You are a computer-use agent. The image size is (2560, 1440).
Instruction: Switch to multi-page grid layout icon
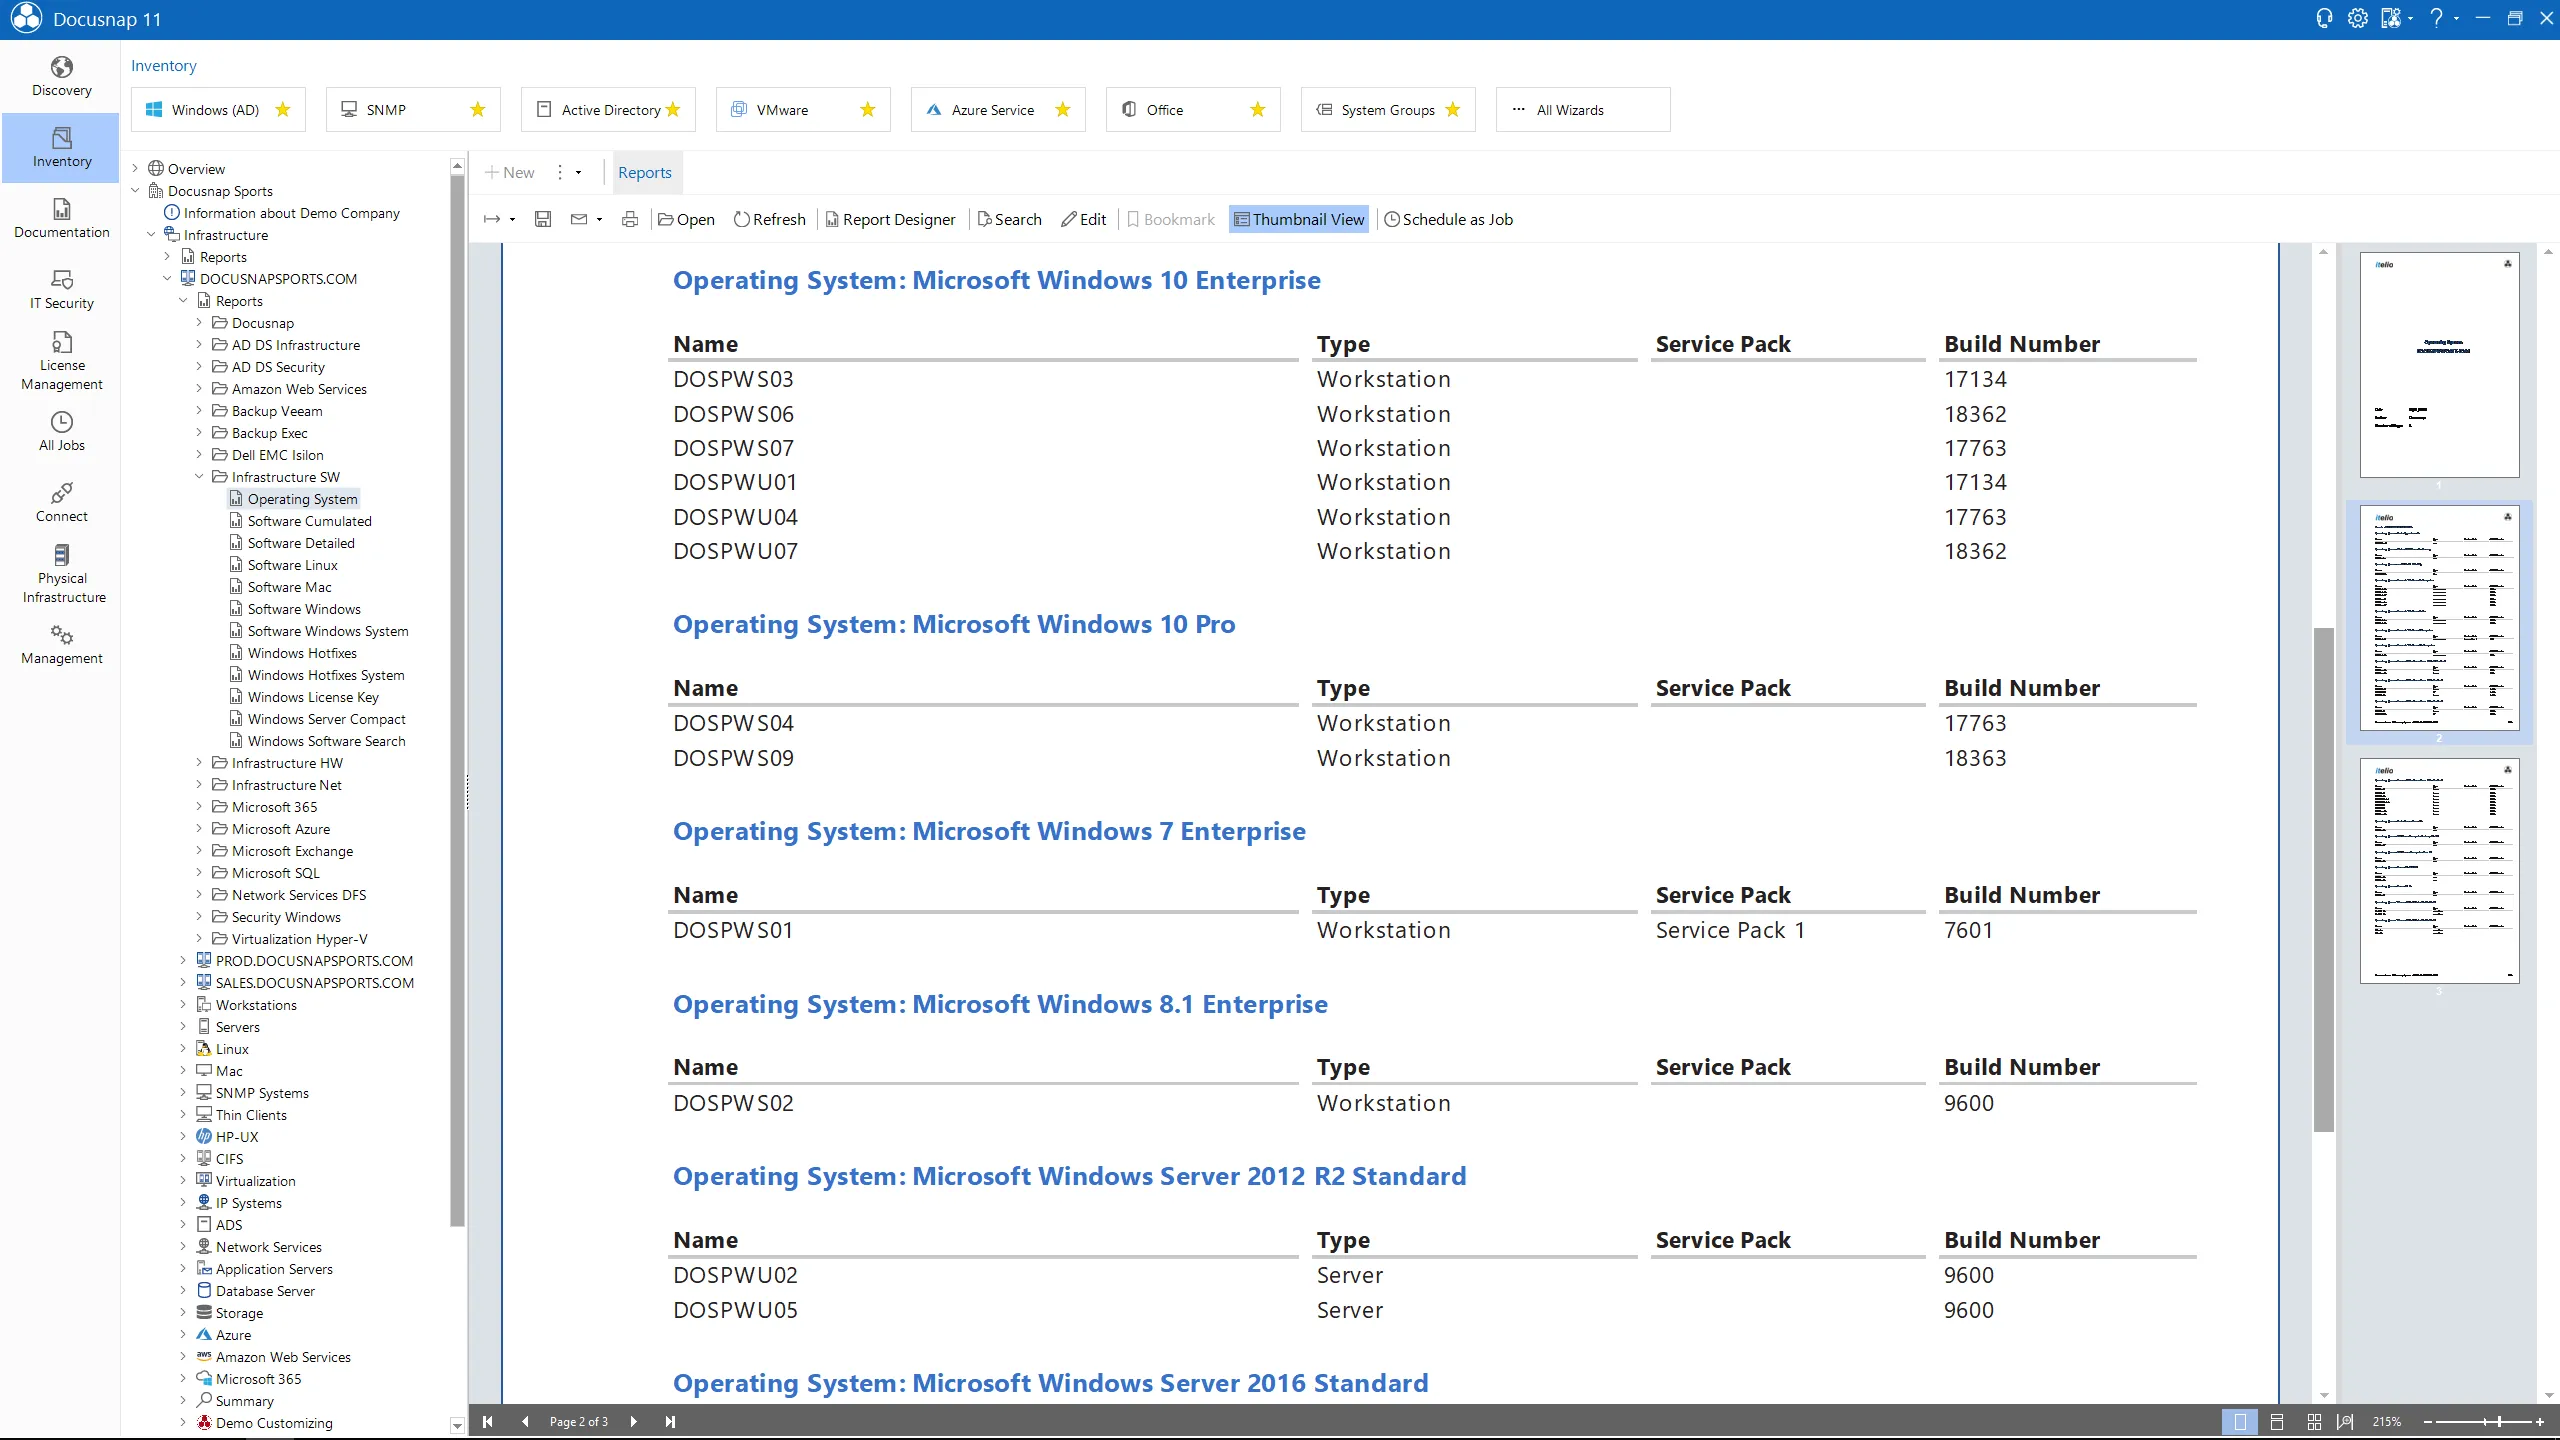(2314, 1422)
